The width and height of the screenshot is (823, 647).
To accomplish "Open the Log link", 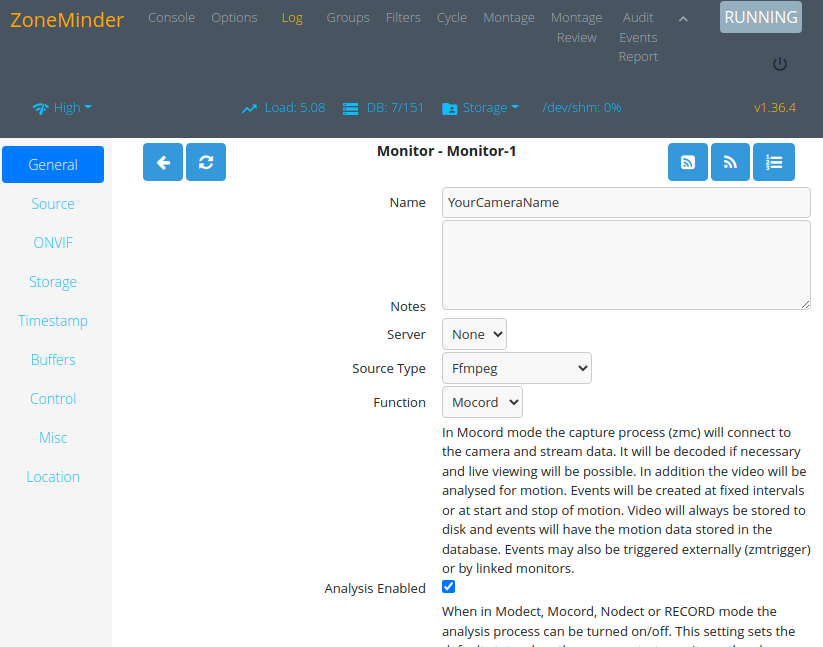I will (x=292, y=18).
